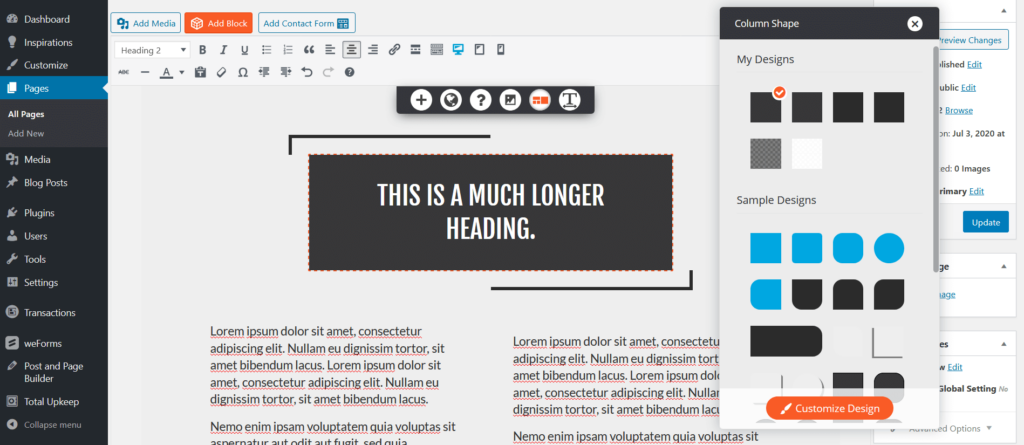
Task: Insert a special character (Omega)
Action: [243, 72]
